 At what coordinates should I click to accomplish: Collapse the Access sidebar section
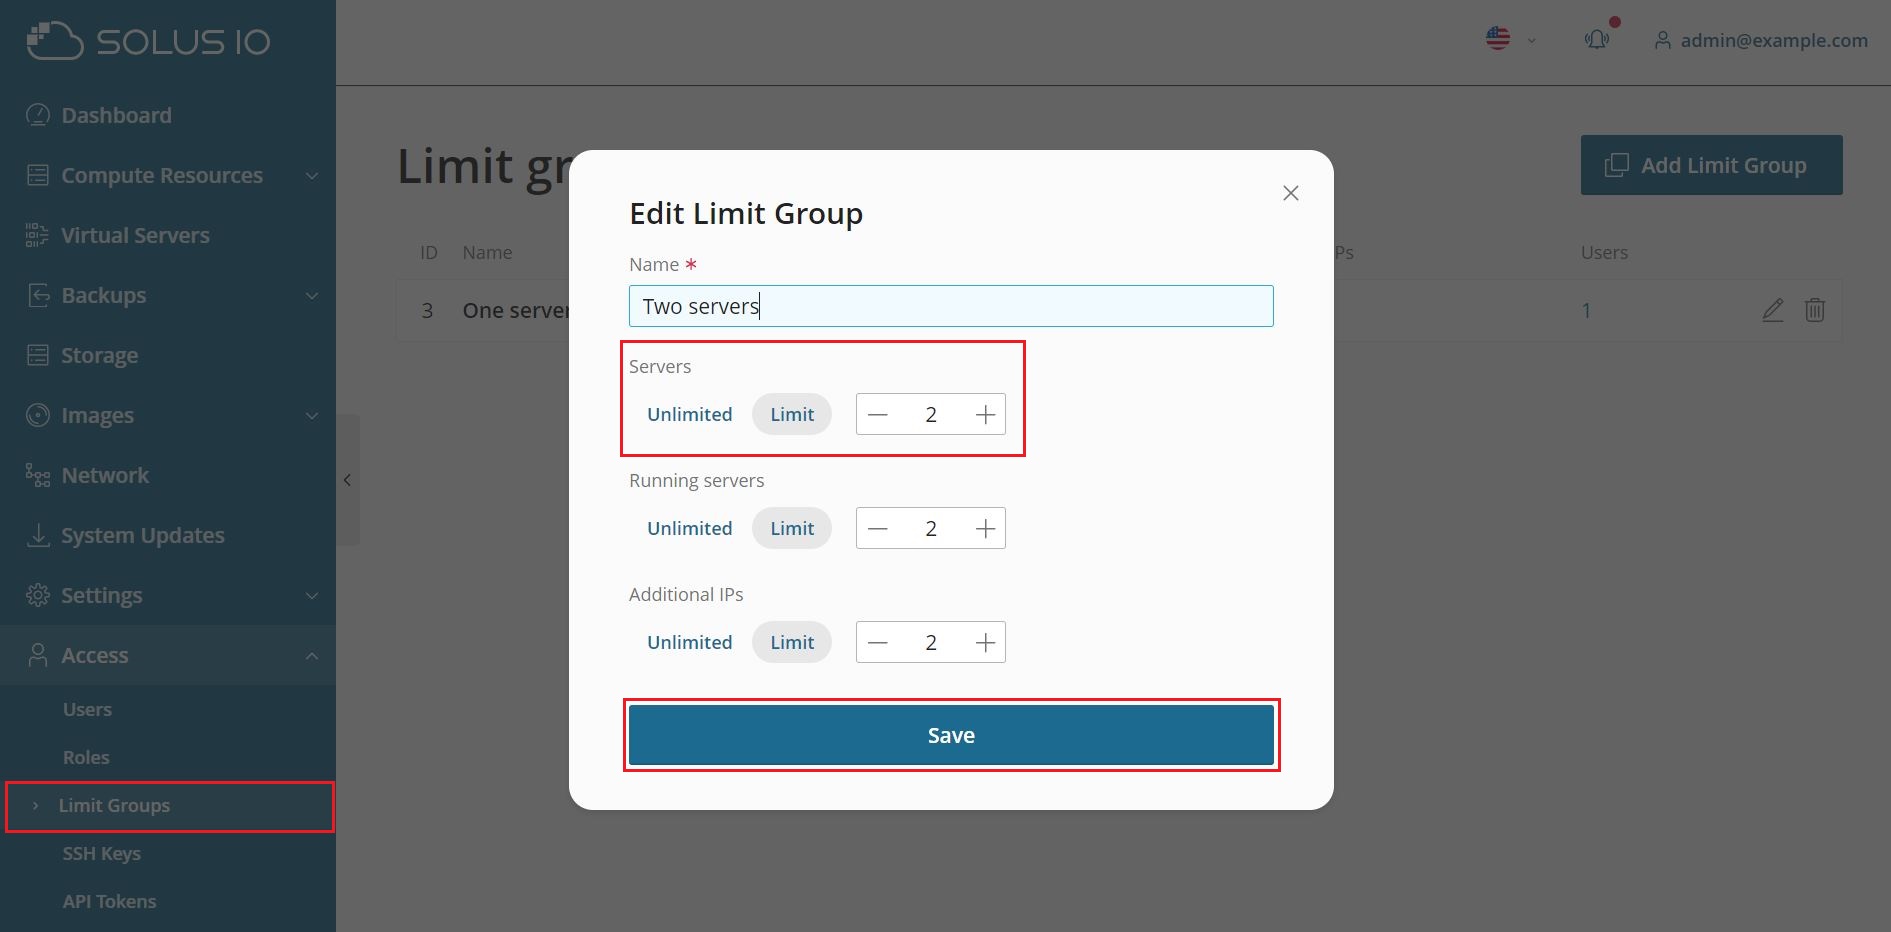168,655
